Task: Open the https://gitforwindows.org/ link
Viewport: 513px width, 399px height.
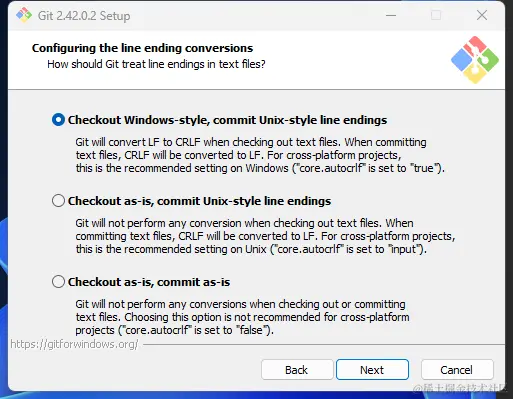Action: click(x=74, y=344)
